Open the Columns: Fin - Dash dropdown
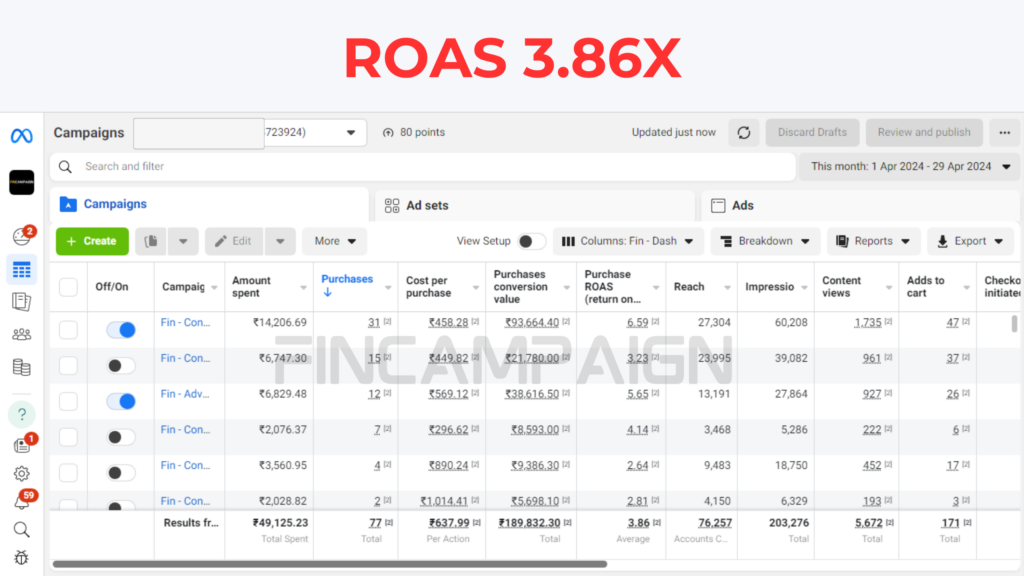Screen dimensions: 1024x576 tap(626, 241)
